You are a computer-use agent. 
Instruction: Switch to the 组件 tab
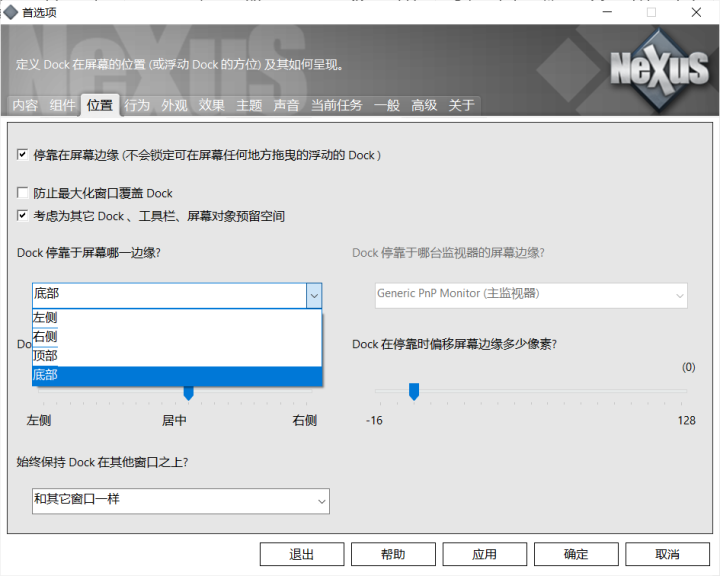(62, 106)
